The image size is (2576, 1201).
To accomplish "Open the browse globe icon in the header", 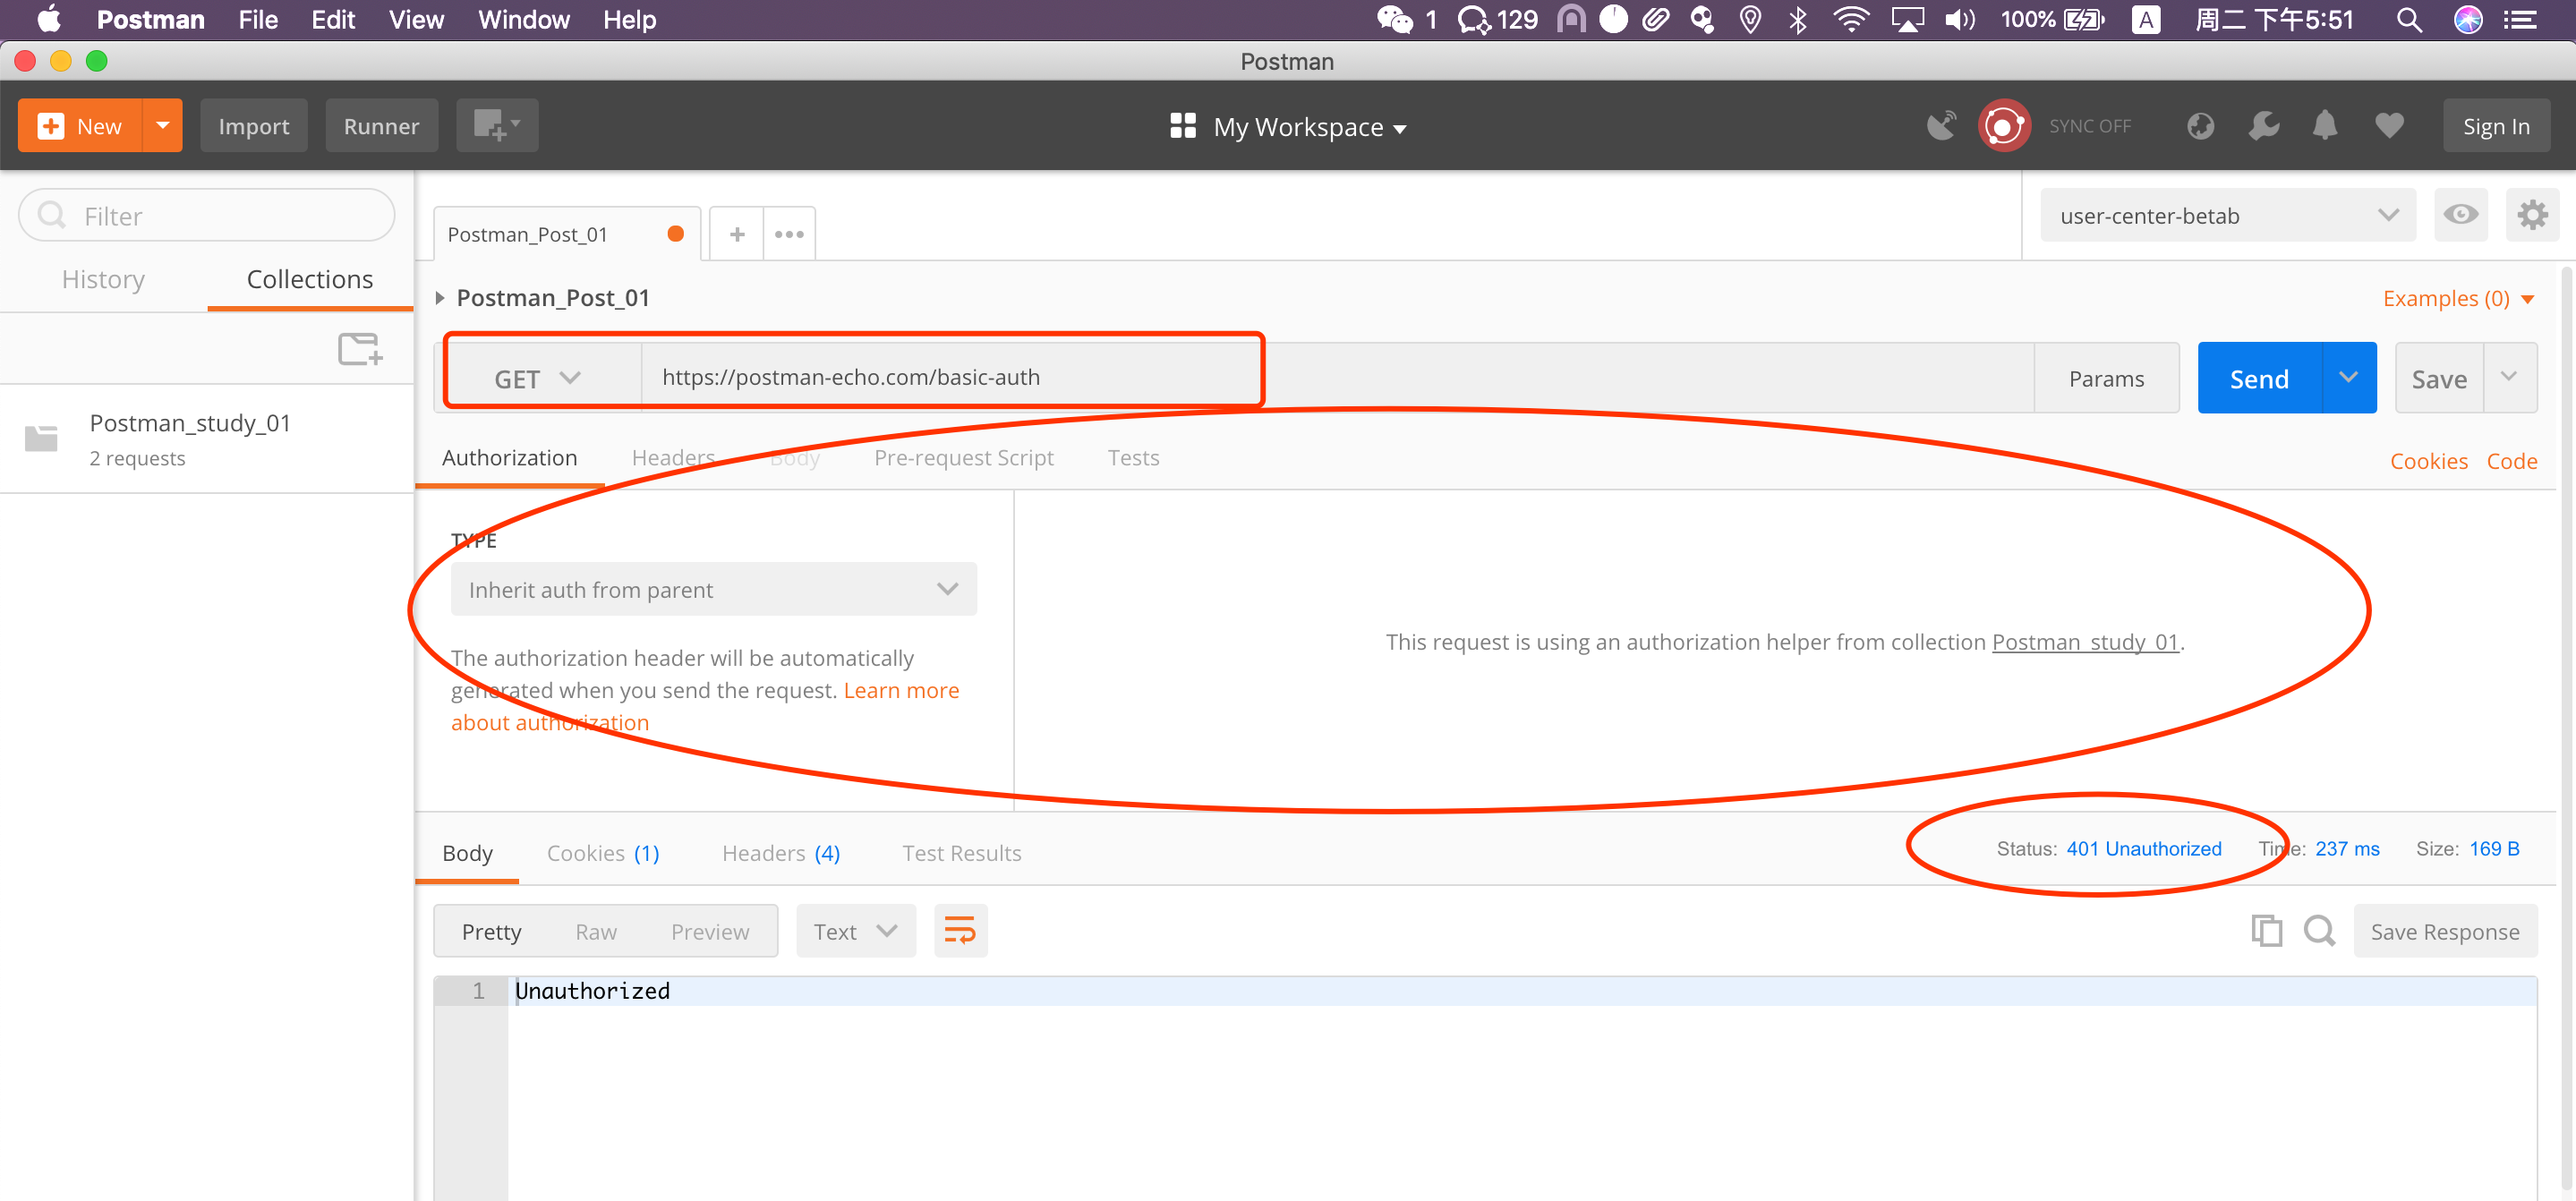I will [2200, 126].
